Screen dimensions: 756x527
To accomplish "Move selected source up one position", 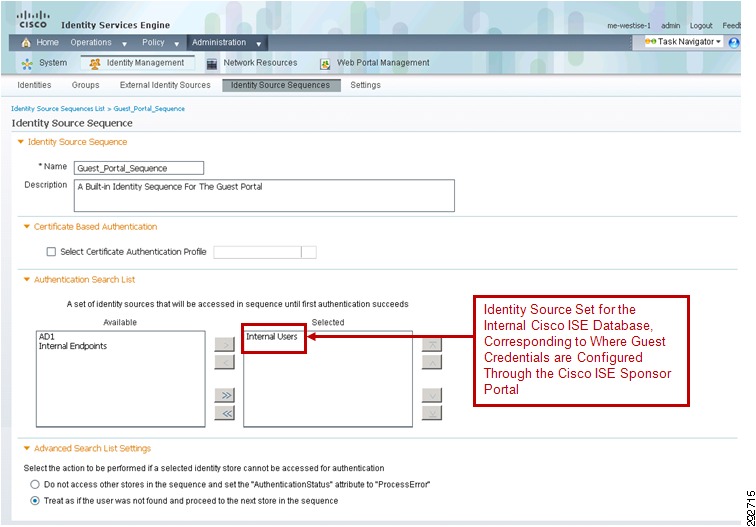I will [432, 362].
